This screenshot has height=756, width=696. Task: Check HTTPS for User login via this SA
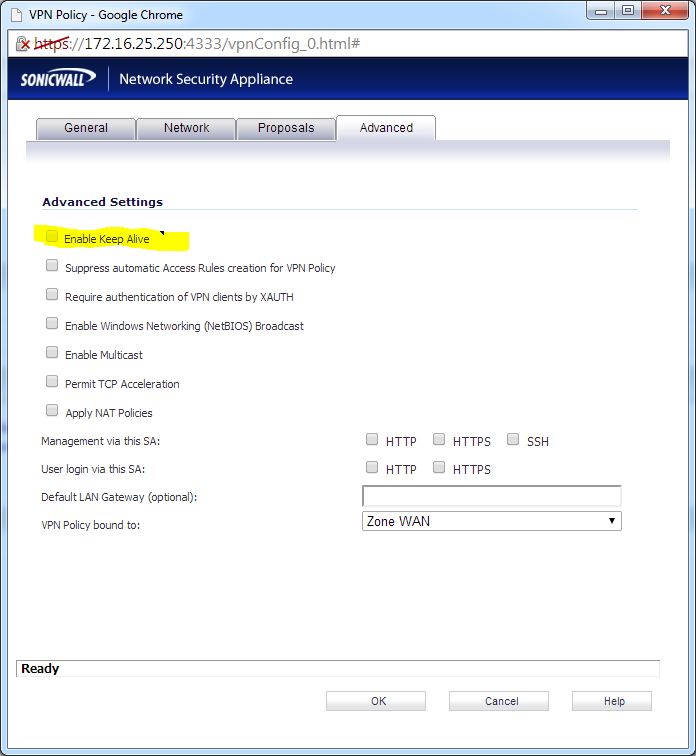click(x=439, y=467)
